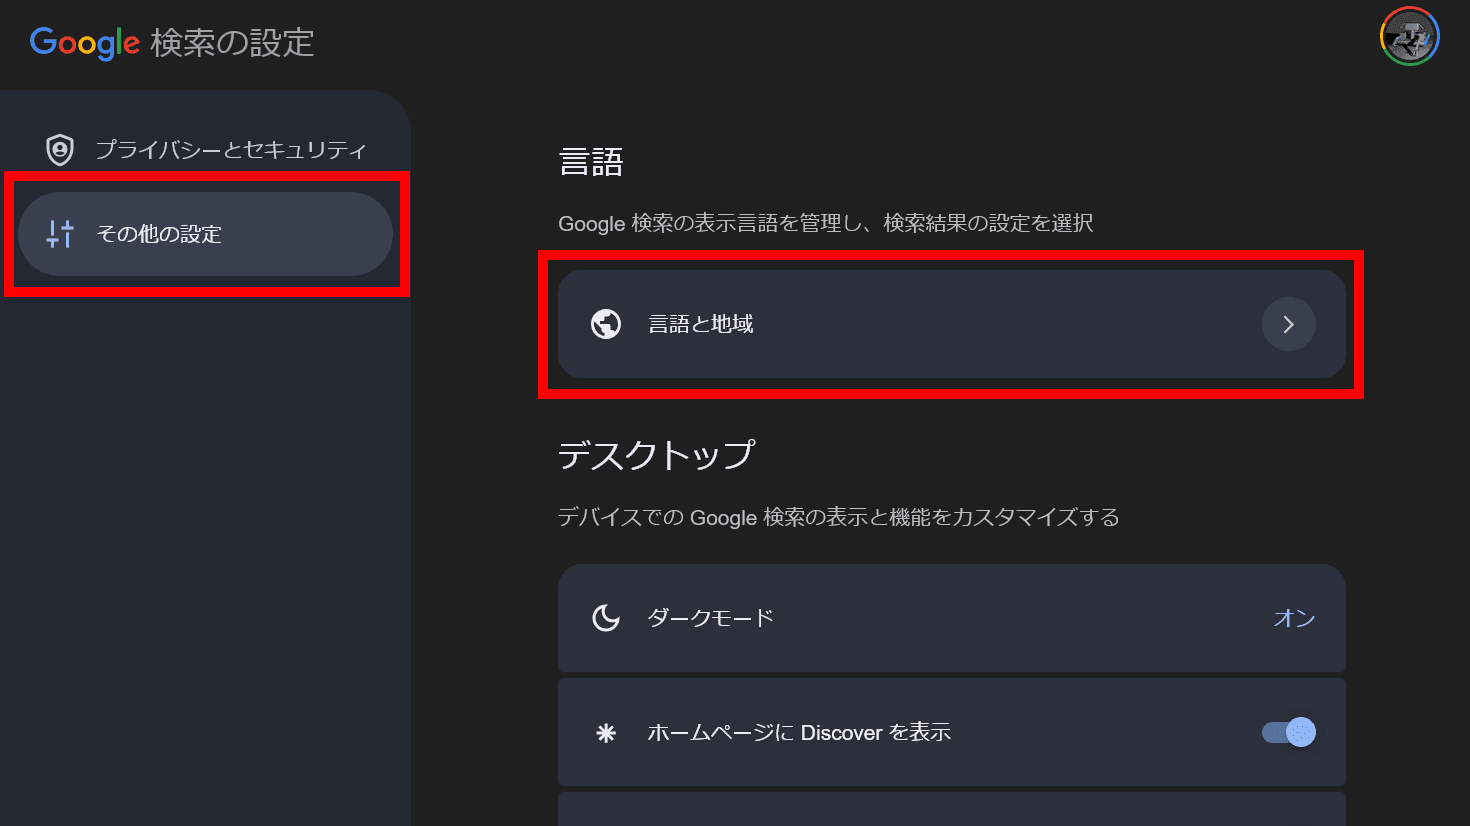Click the Google logo
Image resolution: width=1470 pixels, height=826 pixels.
[x=85, y=43]
